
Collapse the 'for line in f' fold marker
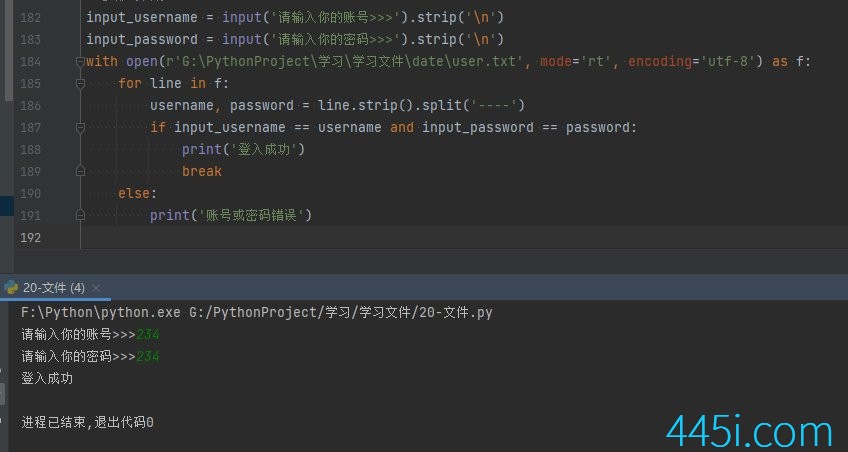(80, 84)
